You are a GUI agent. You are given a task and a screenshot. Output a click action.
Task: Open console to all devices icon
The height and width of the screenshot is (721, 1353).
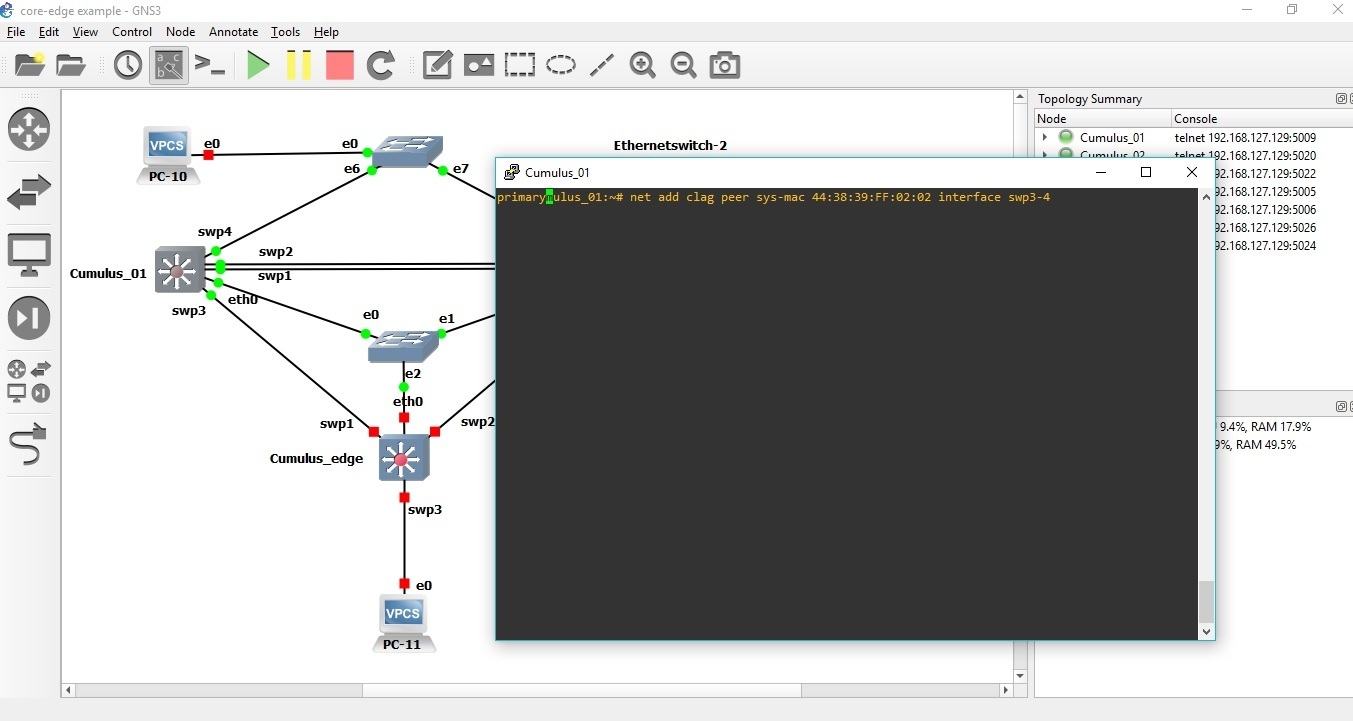point(210,66)
